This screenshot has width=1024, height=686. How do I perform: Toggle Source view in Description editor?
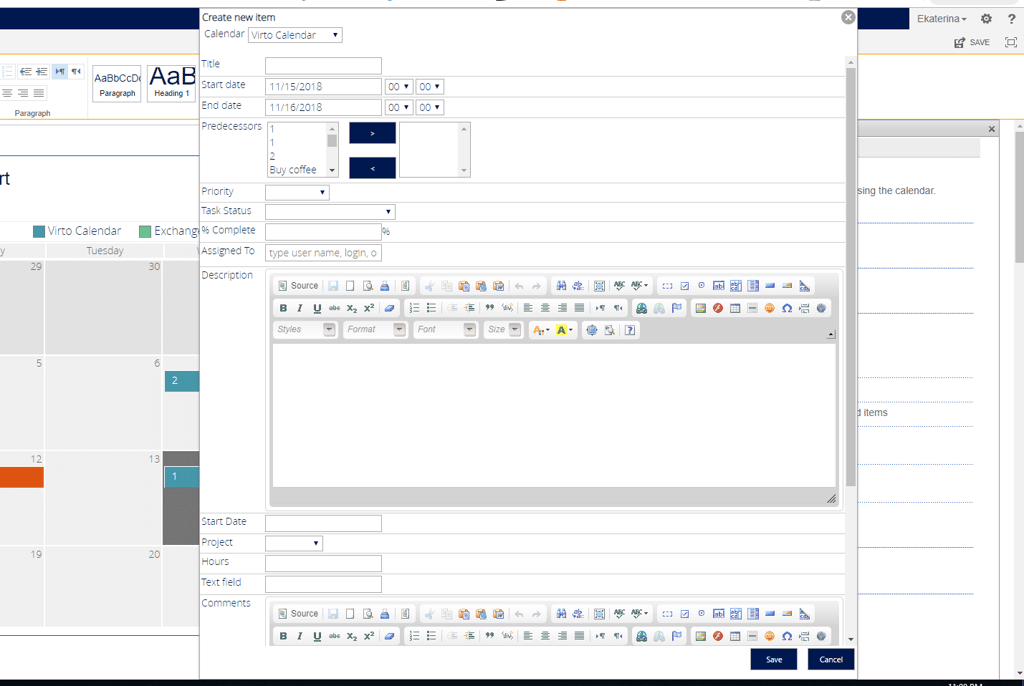(x=298, y=286)
